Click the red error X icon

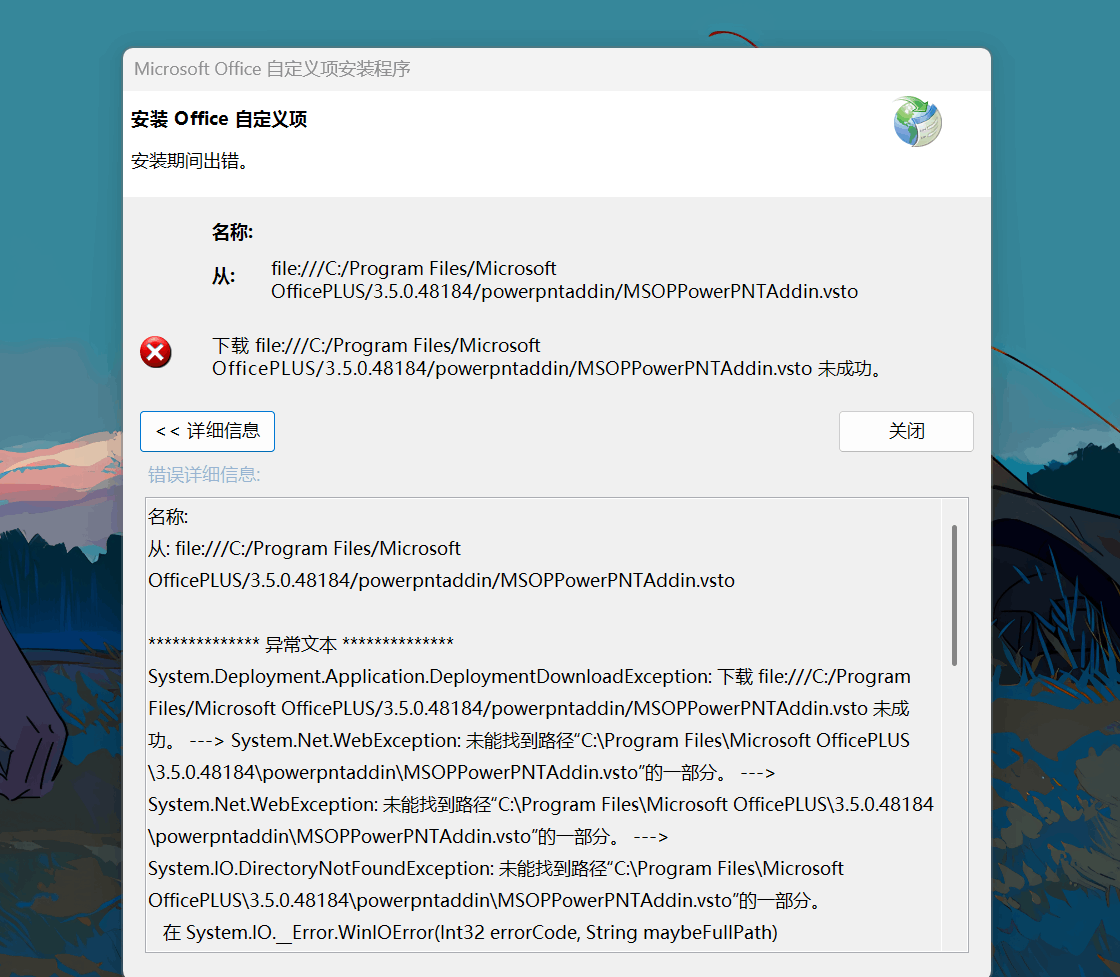(x=156, y=352)
